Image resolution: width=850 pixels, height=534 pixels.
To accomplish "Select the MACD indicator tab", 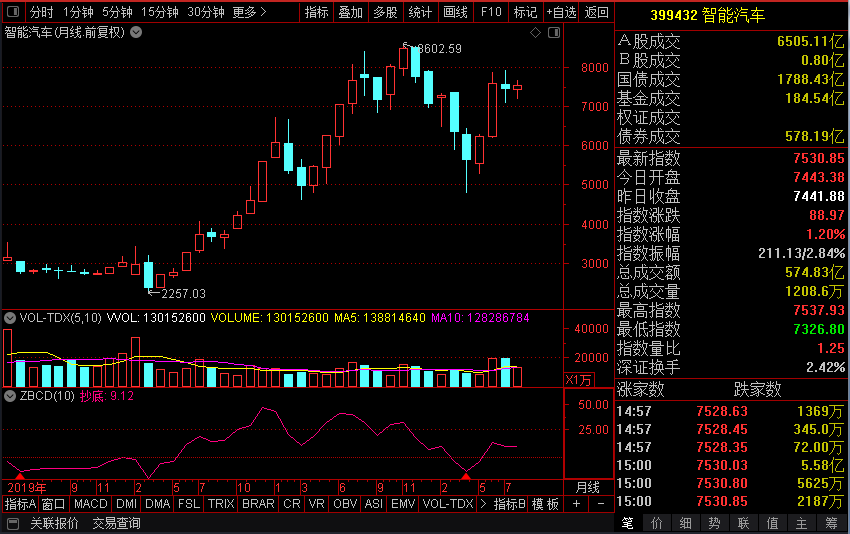I will point(90,504).
